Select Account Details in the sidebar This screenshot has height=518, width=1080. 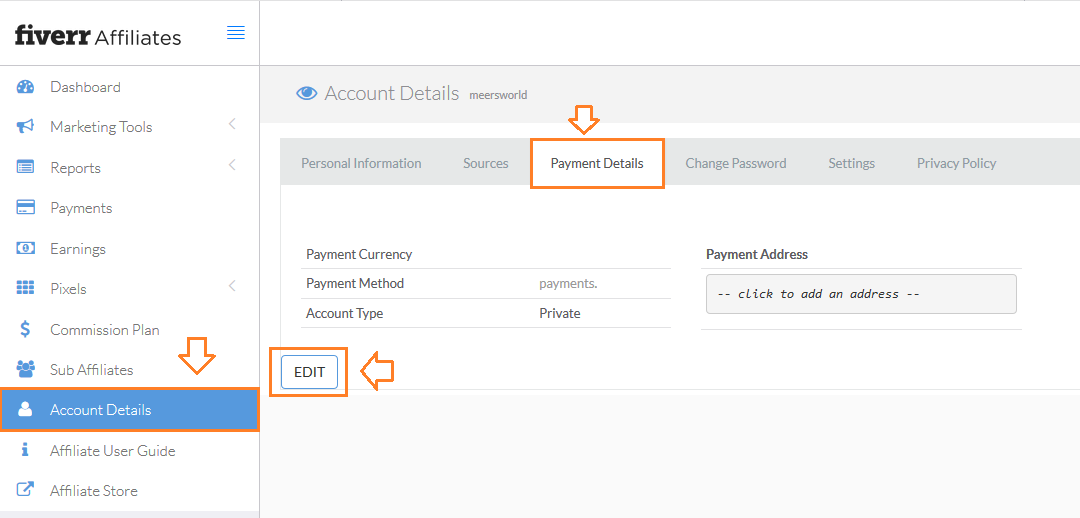coord(129,410)
